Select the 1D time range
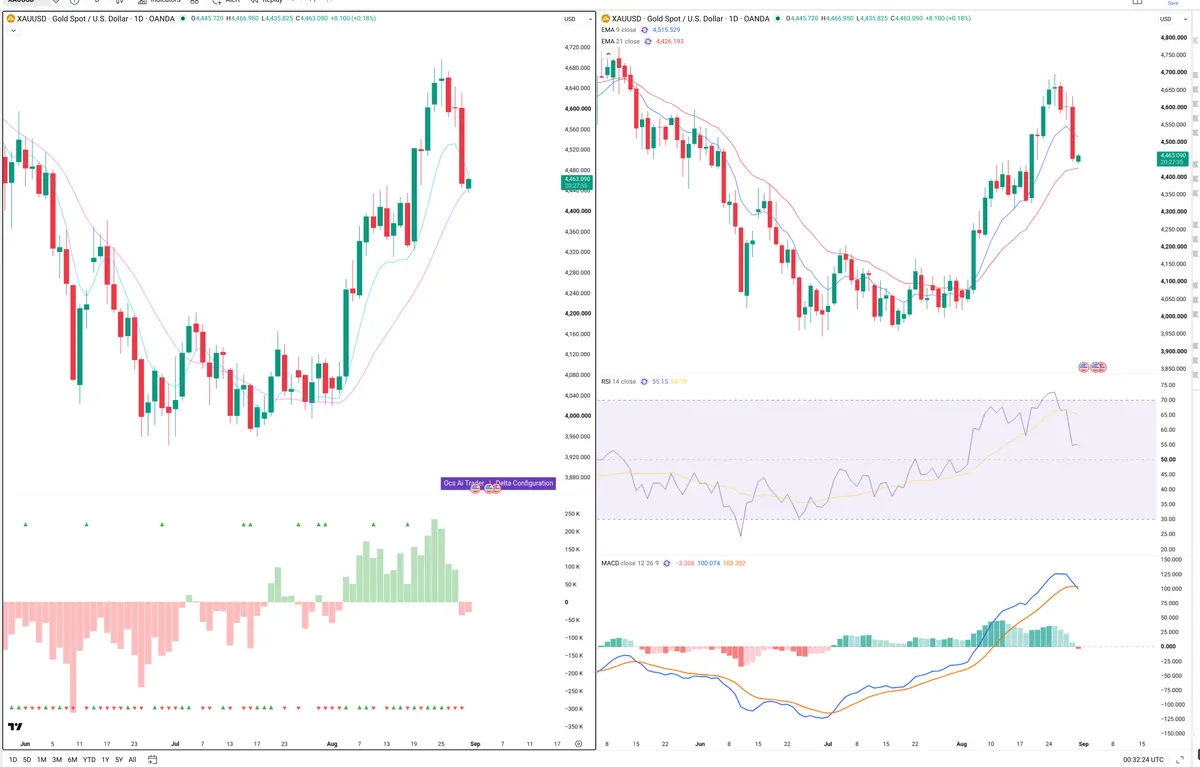The height and width of the screenshot is (767, 1200). click(12, 760)
